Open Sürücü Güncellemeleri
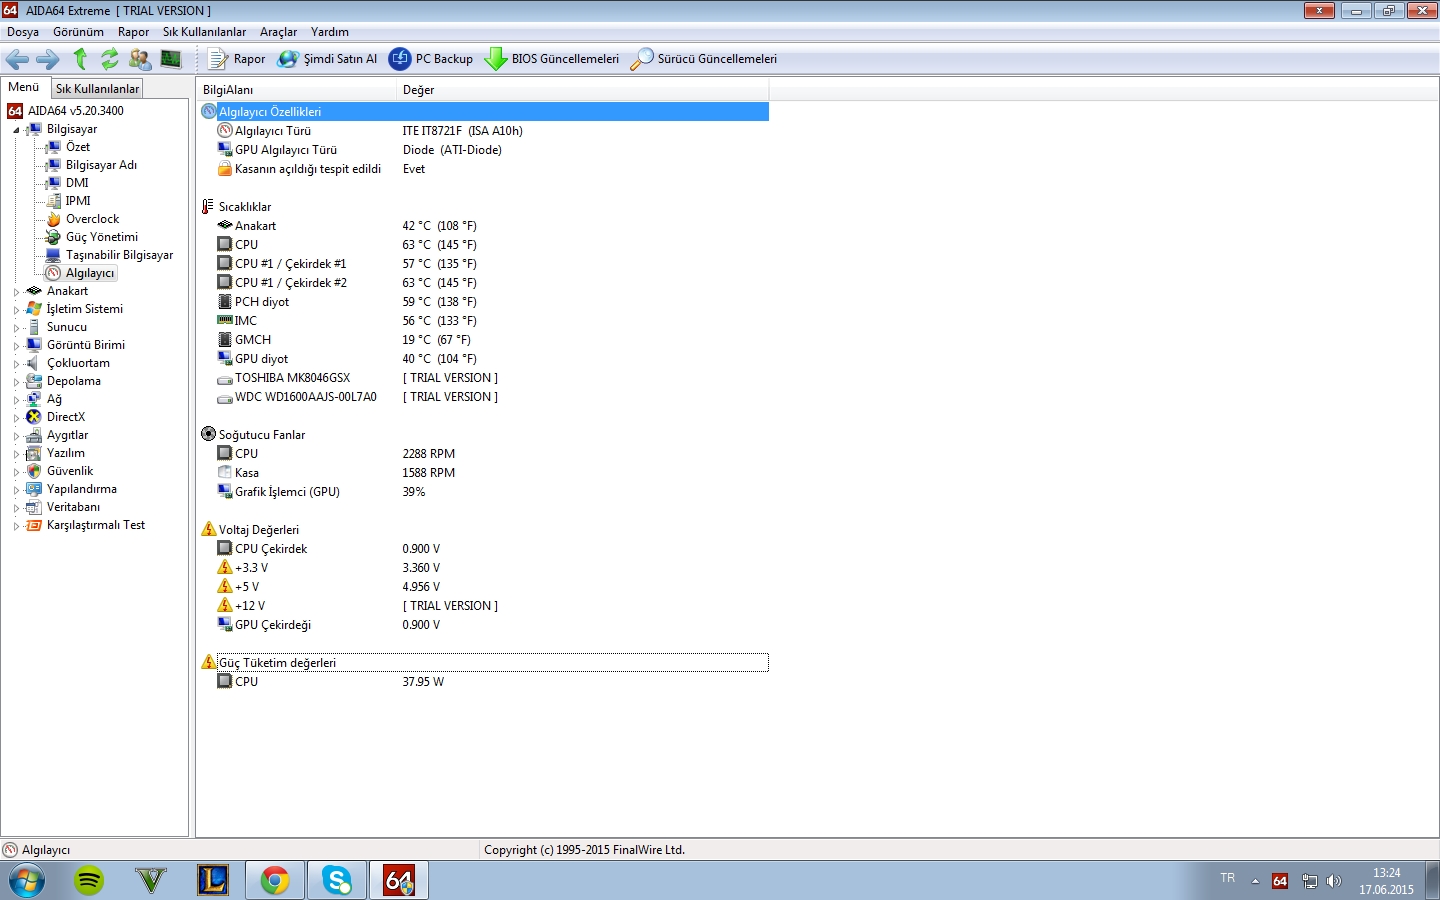The image size is (1440, 900). tap(703, 59)
